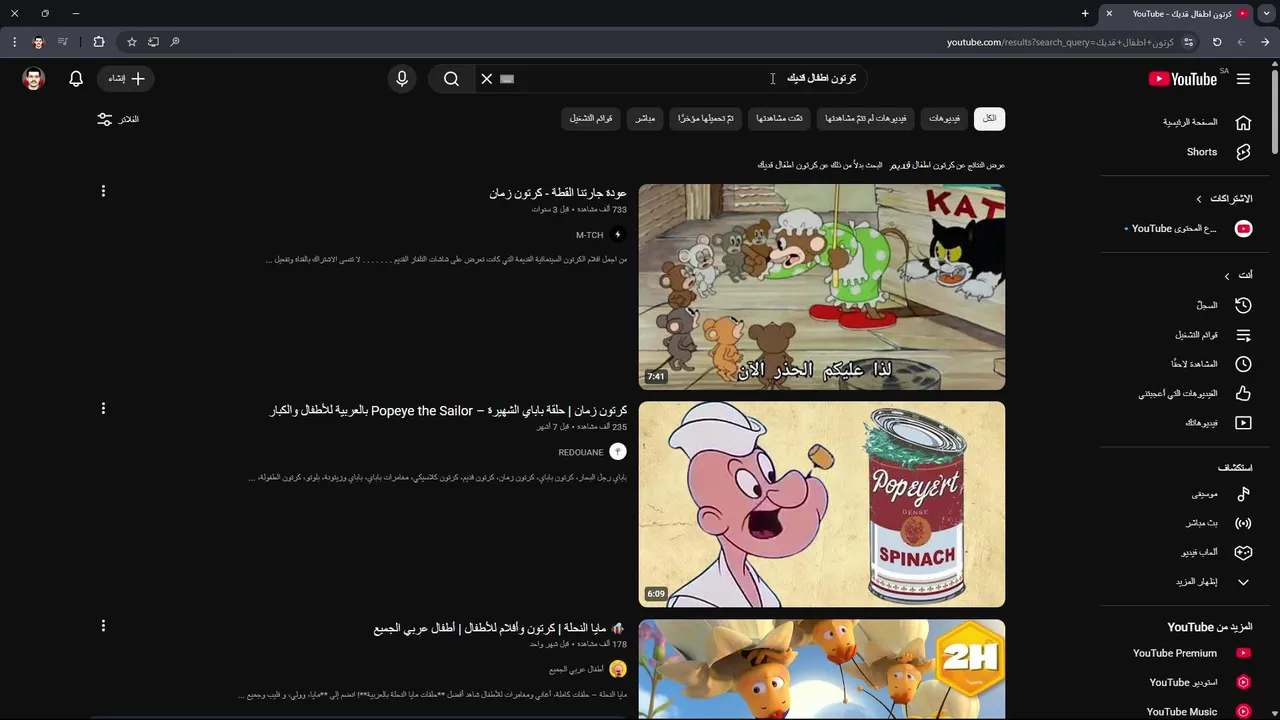Visit the M-TCH channel
This screenshot has height=720, width=1280.
pos(590,235)
